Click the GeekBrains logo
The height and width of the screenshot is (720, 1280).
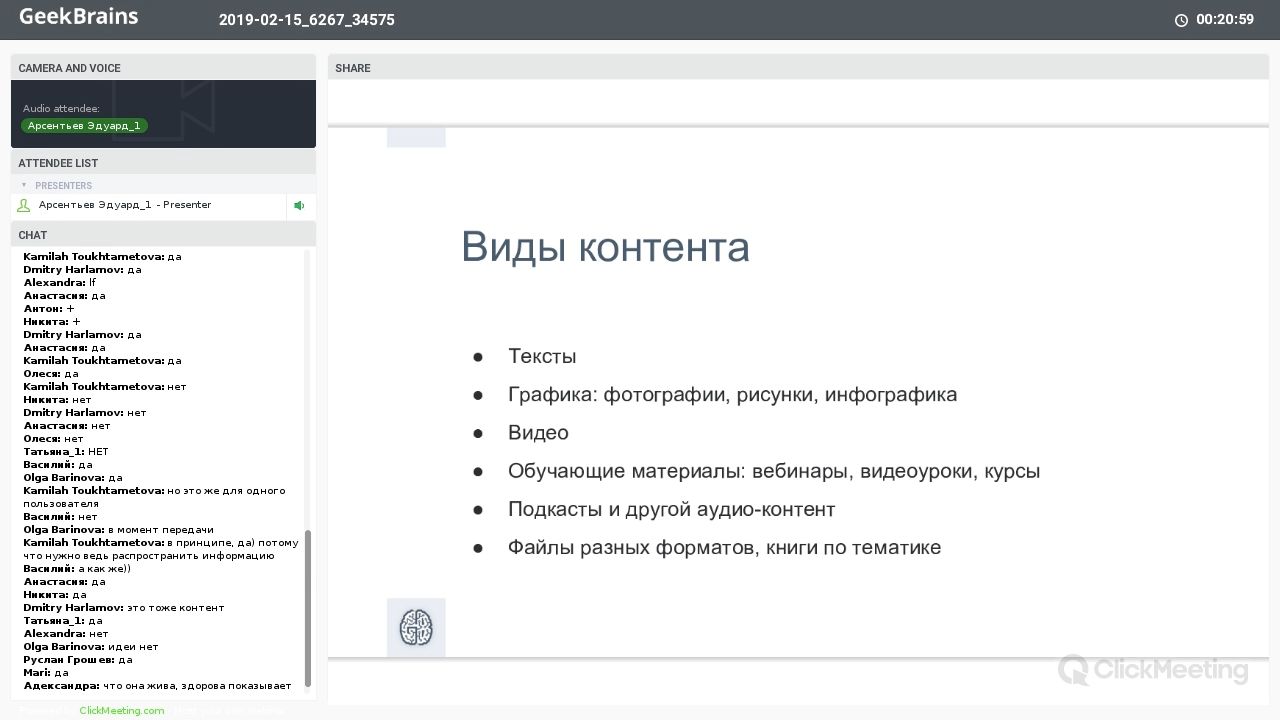[79, 17]
